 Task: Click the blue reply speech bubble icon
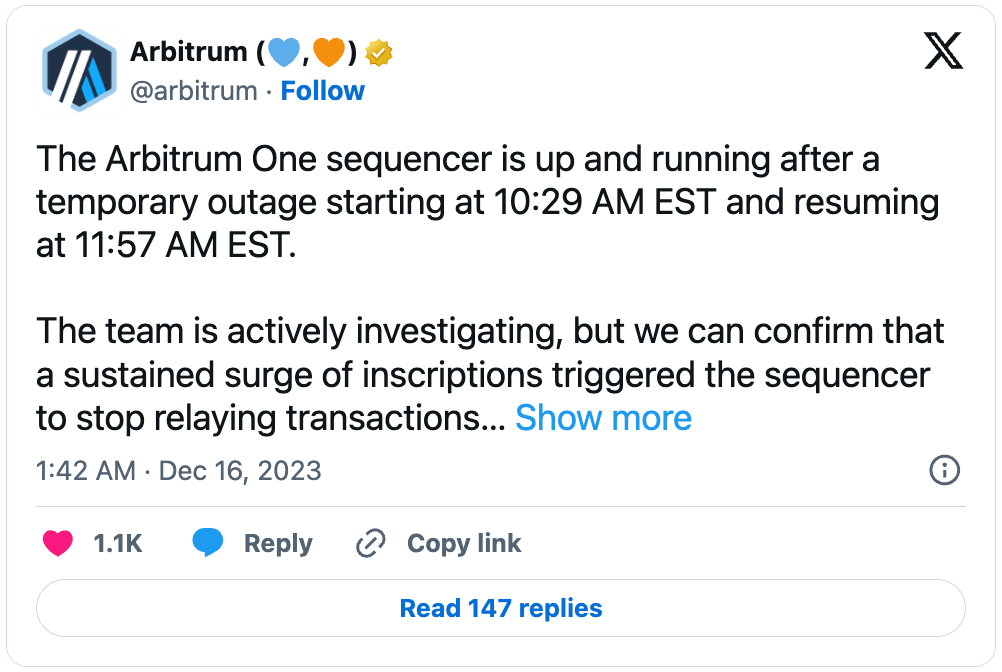click(x=208, y=544)
